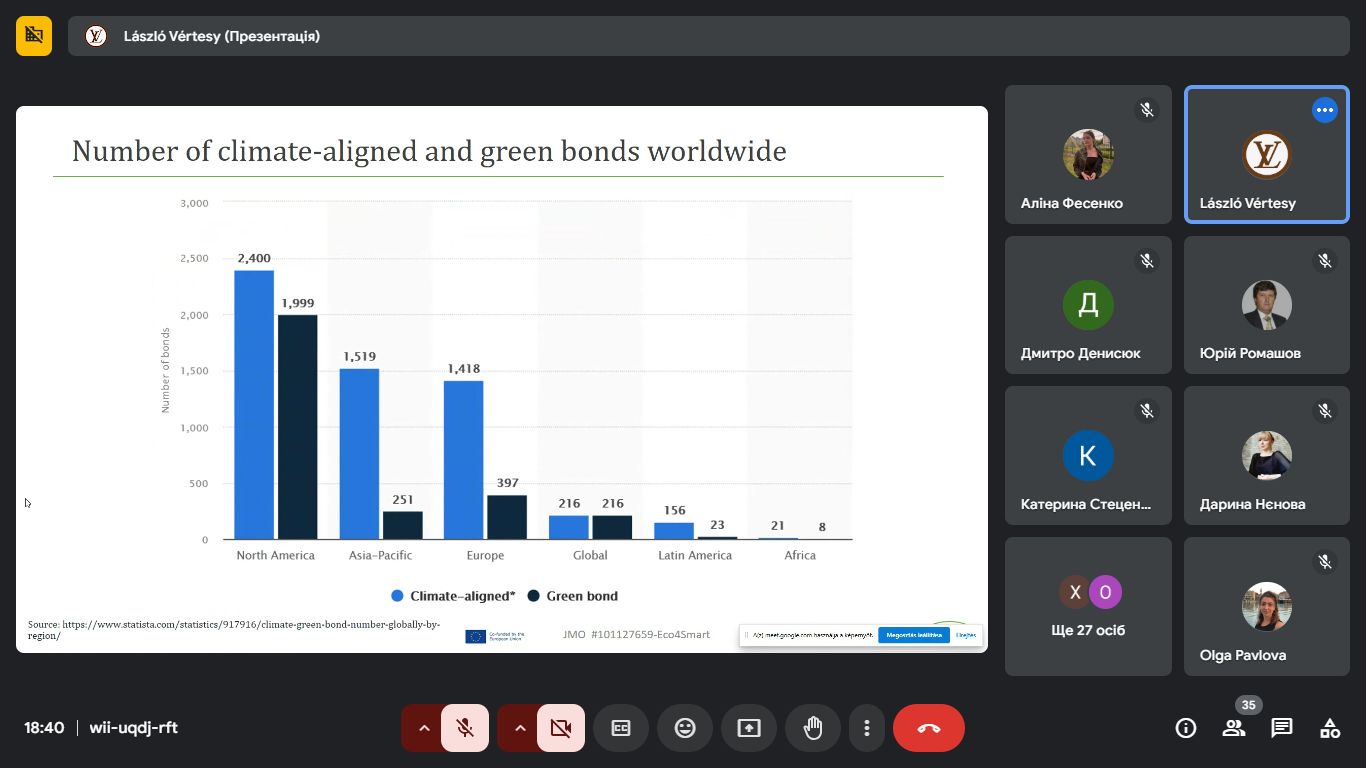
Task: Toggle the microphone mute button
Action: tap(465, 728)
